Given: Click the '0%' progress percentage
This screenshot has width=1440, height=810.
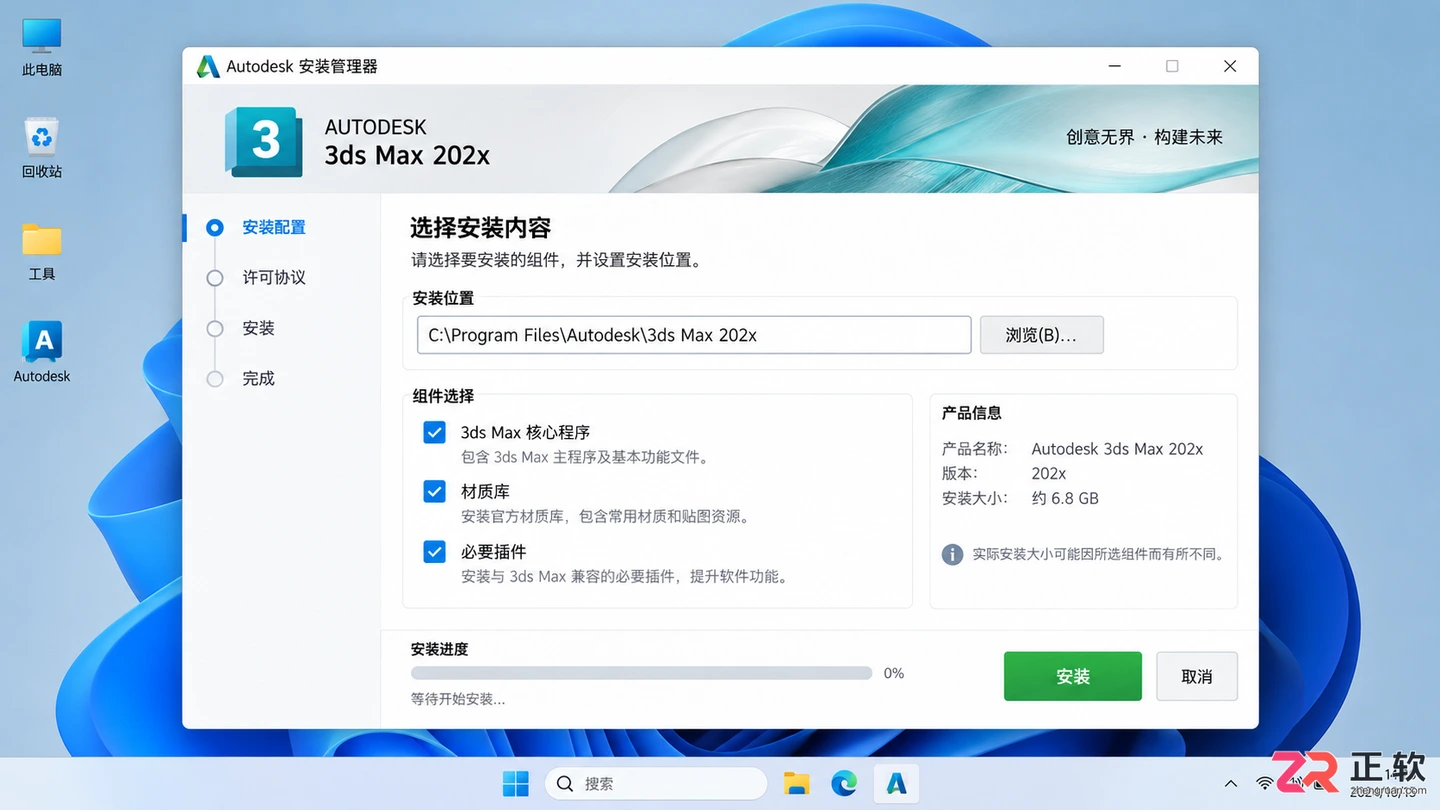Looking at the screenshot, I should click(894, 674).
